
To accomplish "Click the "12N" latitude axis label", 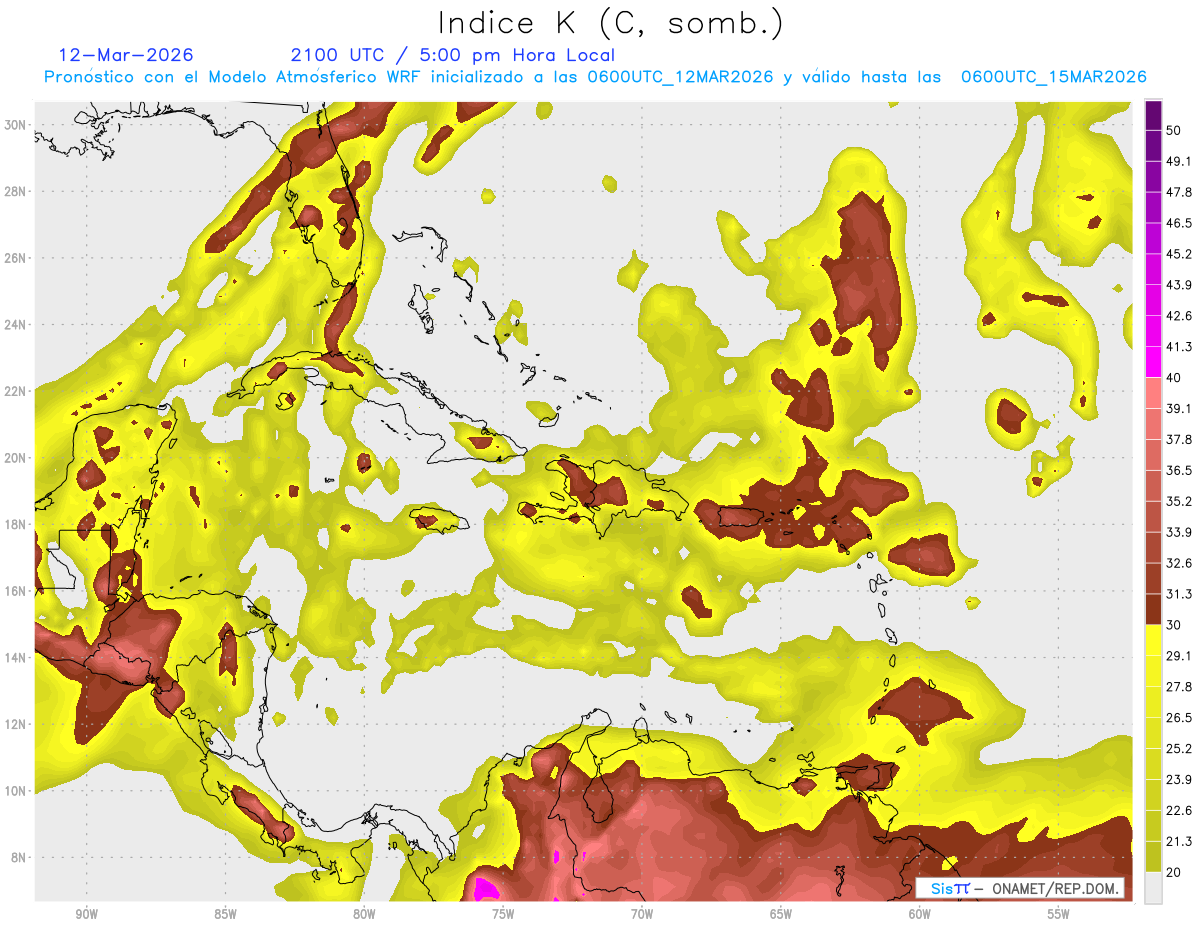I will (16, 724).
